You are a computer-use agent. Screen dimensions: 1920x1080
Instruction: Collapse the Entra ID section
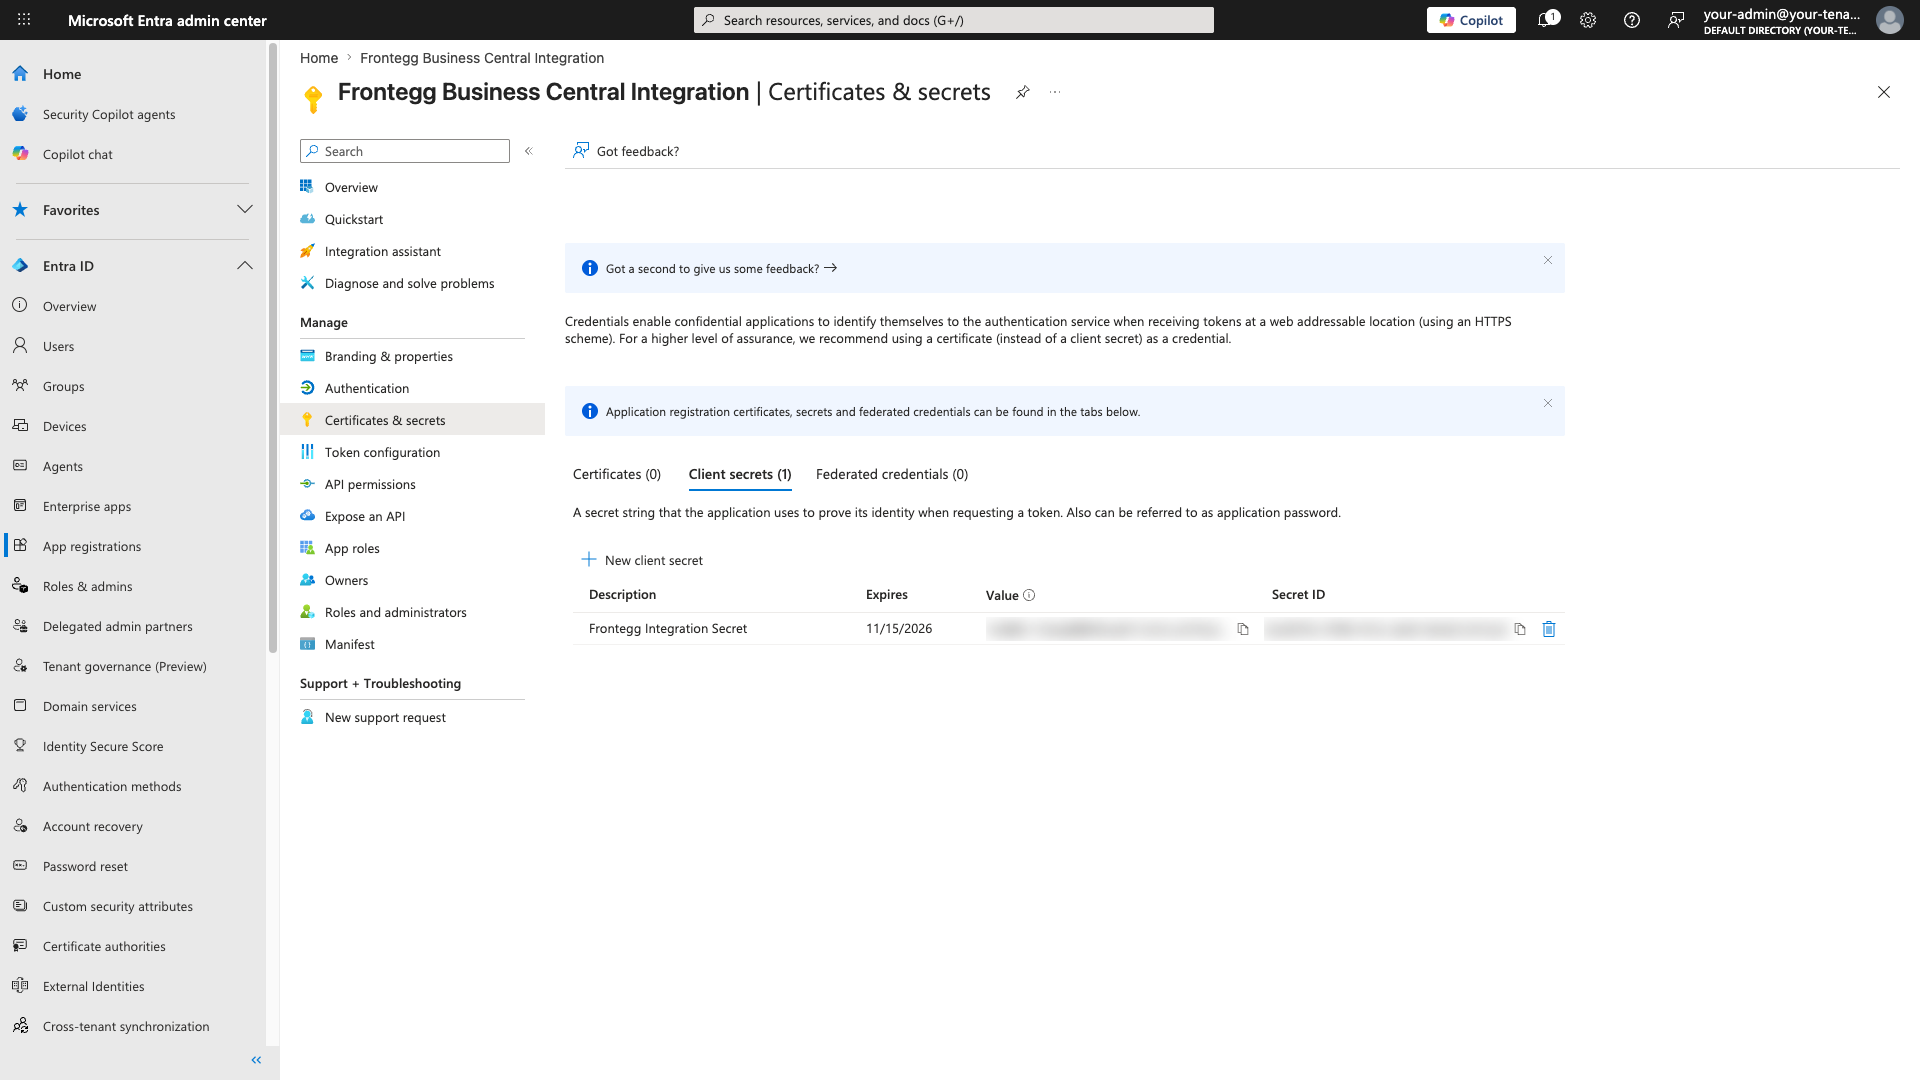tap(244, 266)
